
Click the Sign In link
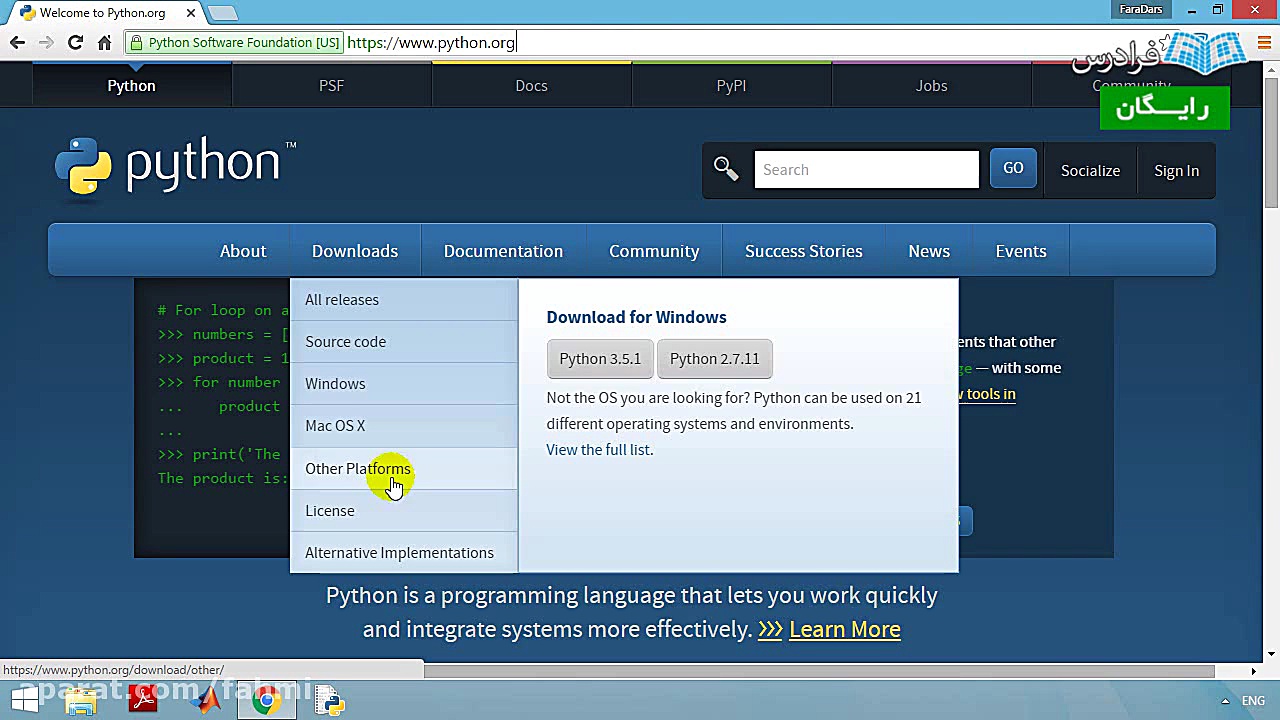[1176, 170]
